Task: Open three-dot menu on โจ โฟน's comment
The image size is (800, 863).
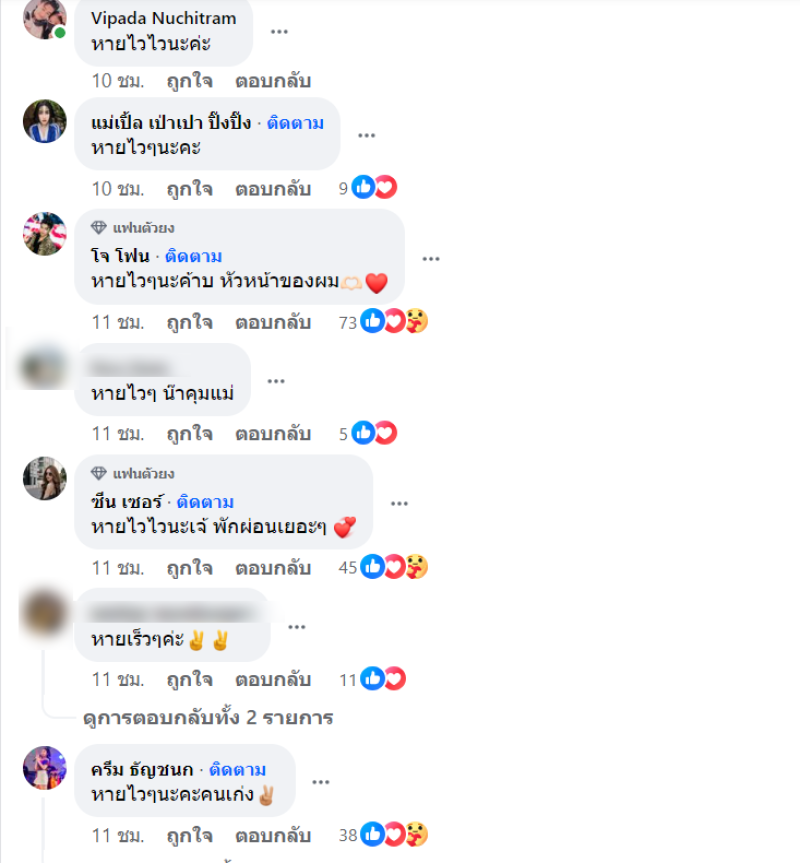Action: [431, 259]
